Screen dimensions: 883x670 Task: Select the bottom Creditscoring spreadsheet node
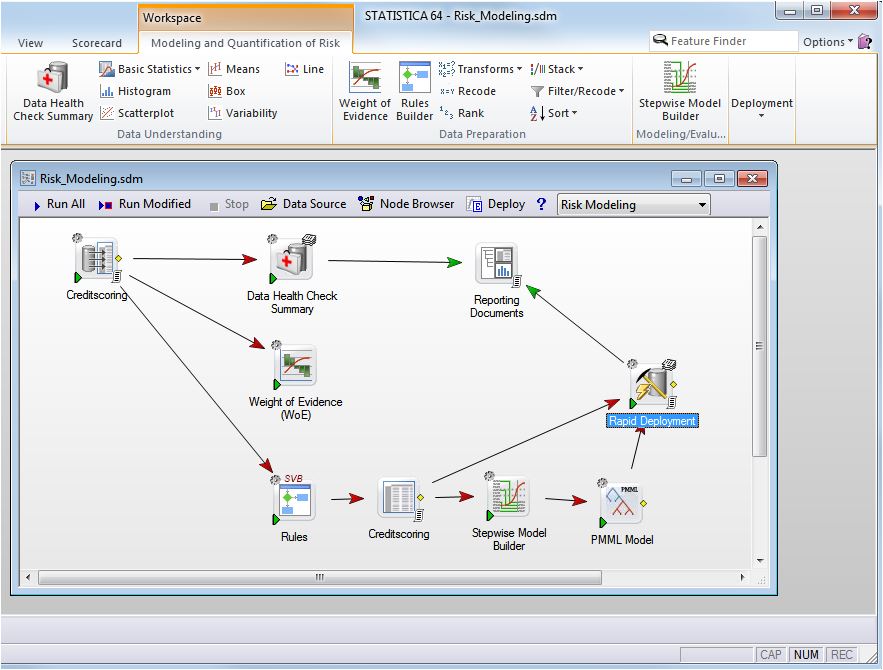(398, 498)
